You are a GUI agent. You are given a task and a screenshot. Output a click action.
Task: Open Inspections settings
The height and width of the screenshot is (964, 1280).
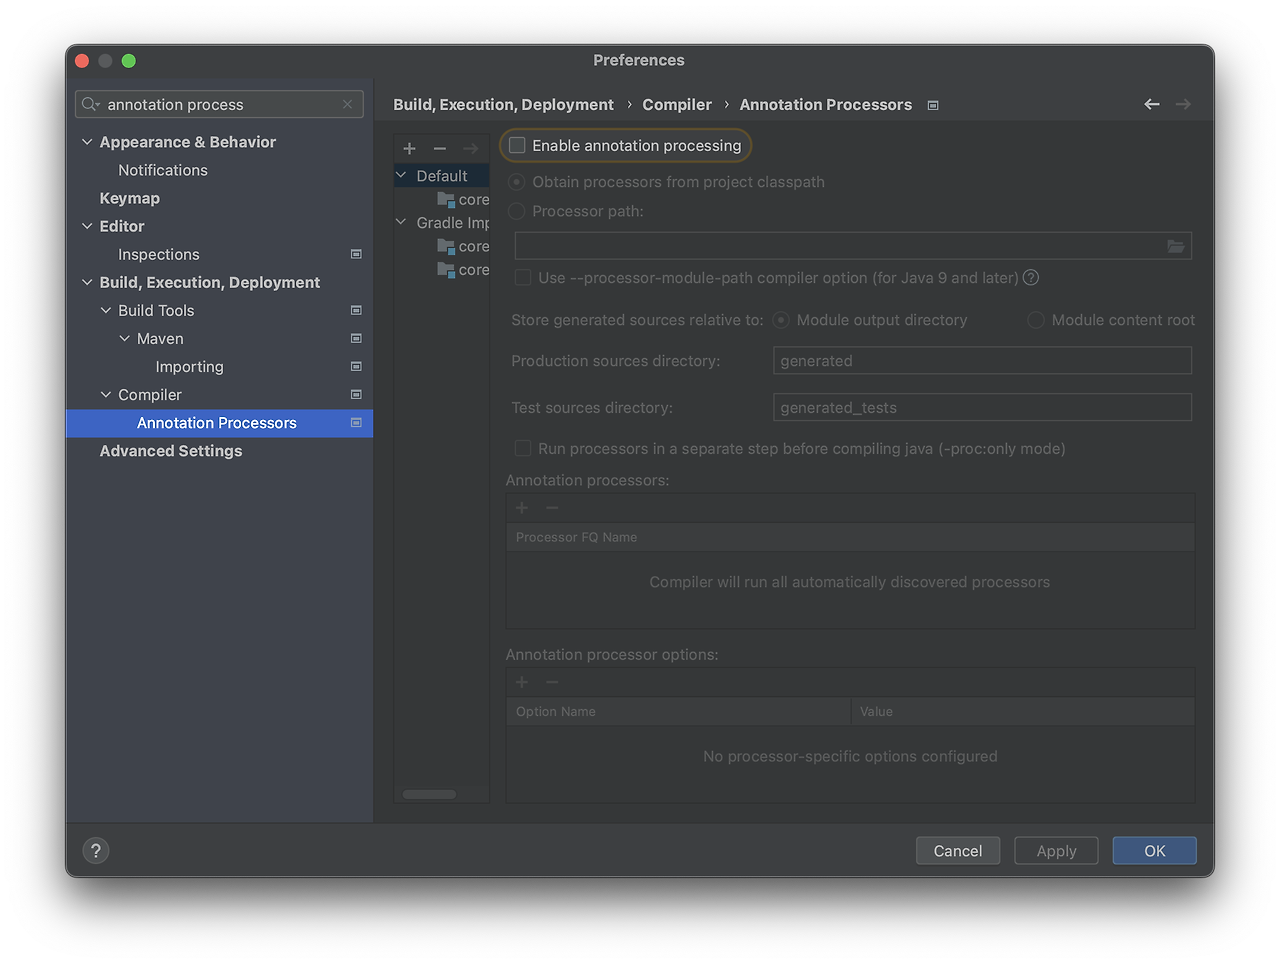click(x=159, y=254)
